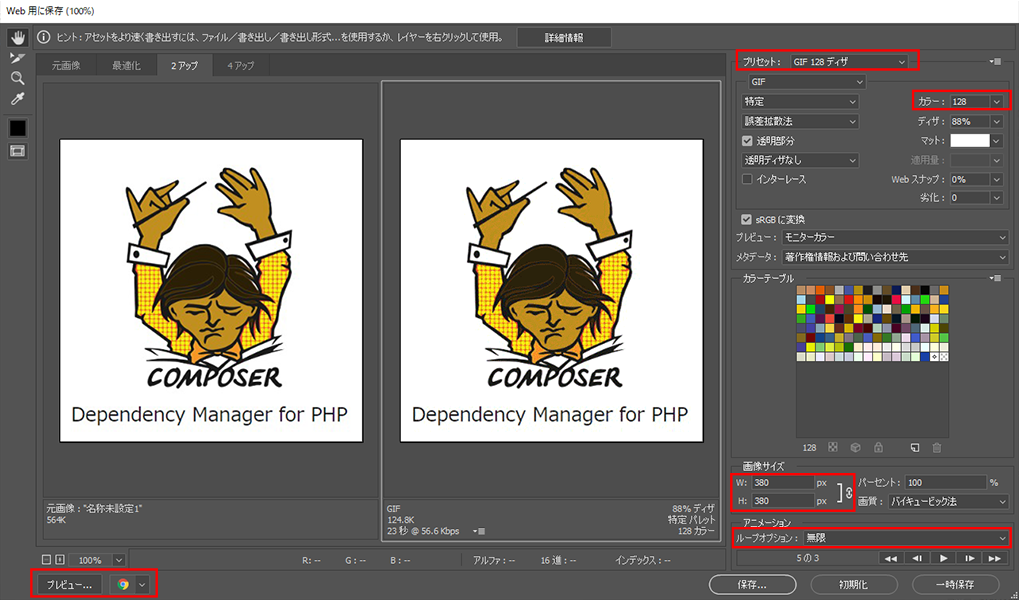1019x600 pixels.
Task: Open the 画質 バイキュービック法 dropdown
Action: 948,501
